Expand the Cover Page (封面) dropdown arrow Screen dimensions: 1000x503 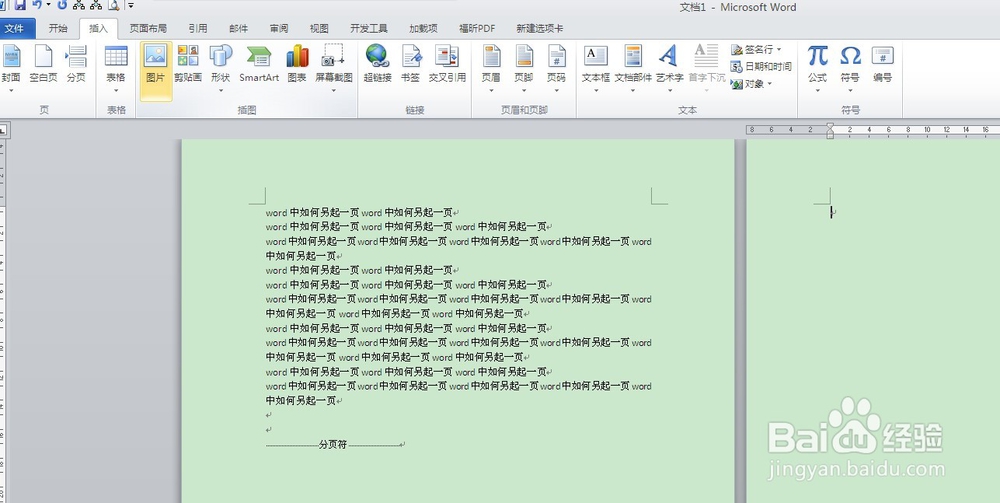coord(10,91)
